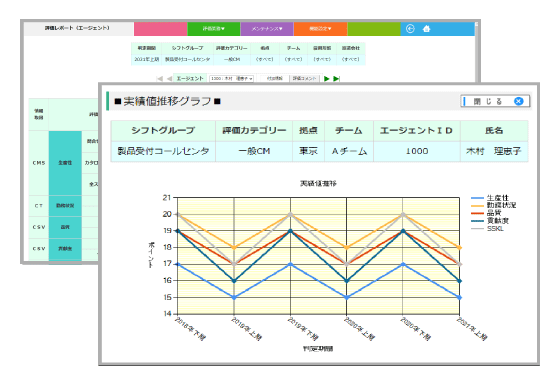
Task: Click the green next agent arrow
Action: pyautogui.click(x=326, y=79)
